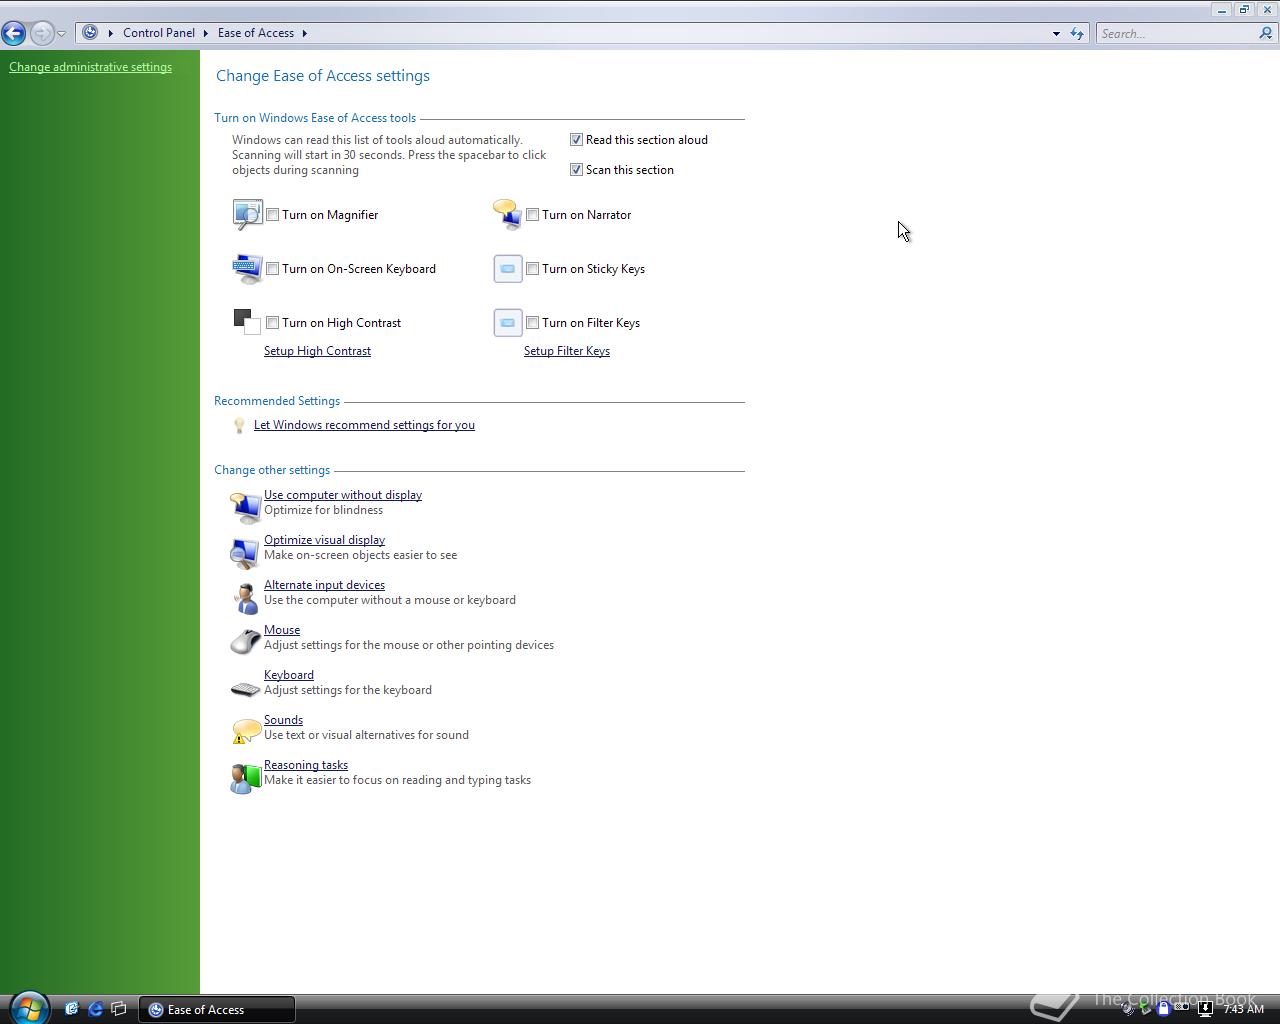Open Use computer without display link
Image resolution: width=1280 pixels, height=1024 pixels.
click(343, 495)
